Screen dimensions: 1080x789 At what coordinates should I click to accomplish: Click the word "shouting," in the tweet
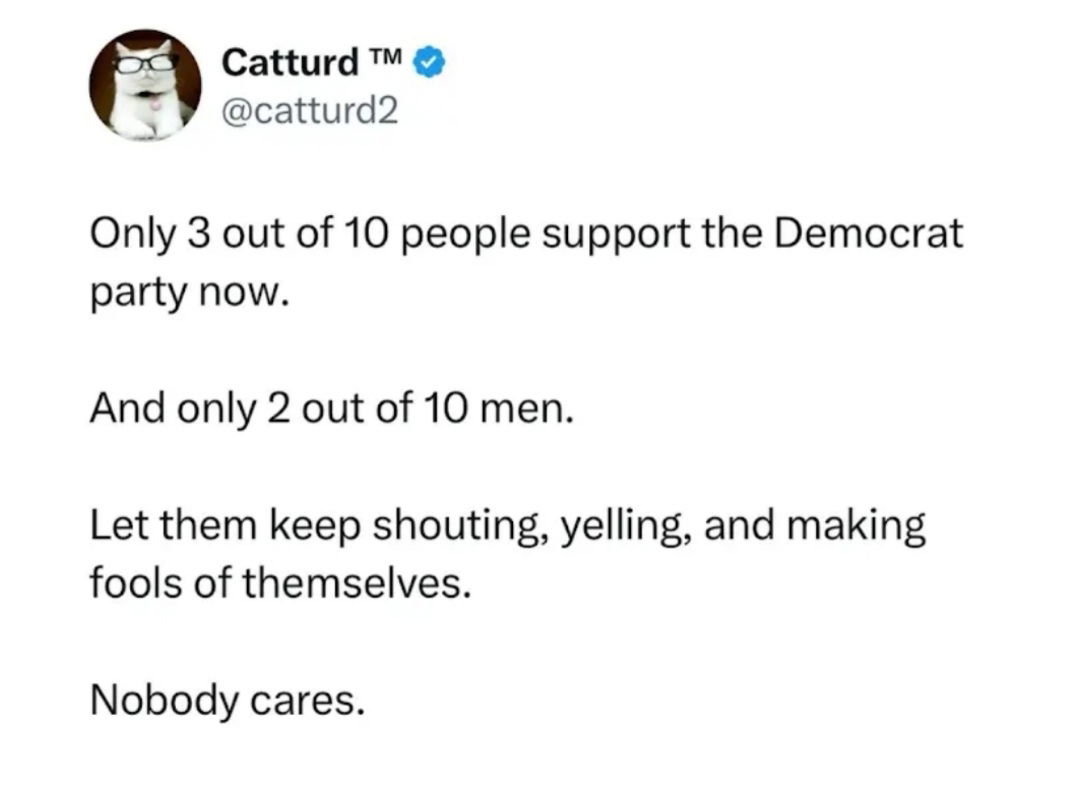coord(450,526)
